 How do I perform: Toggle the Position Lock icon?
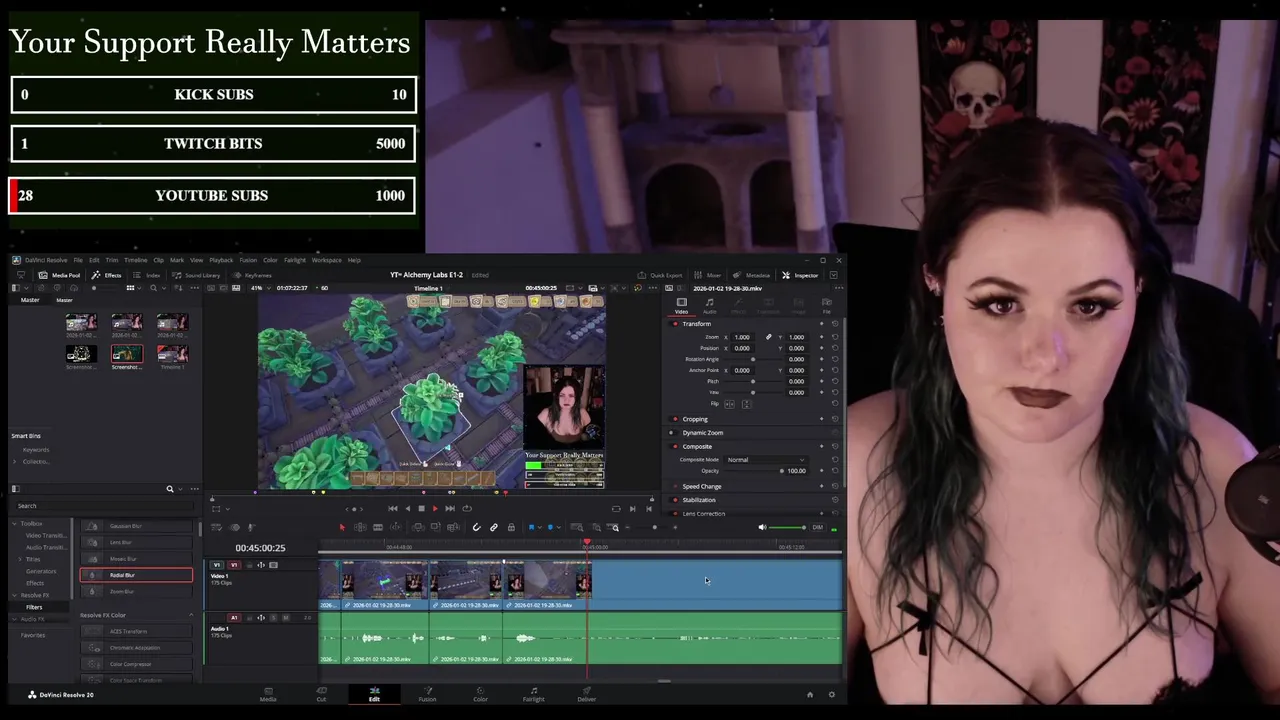click(x=511, y=527)
